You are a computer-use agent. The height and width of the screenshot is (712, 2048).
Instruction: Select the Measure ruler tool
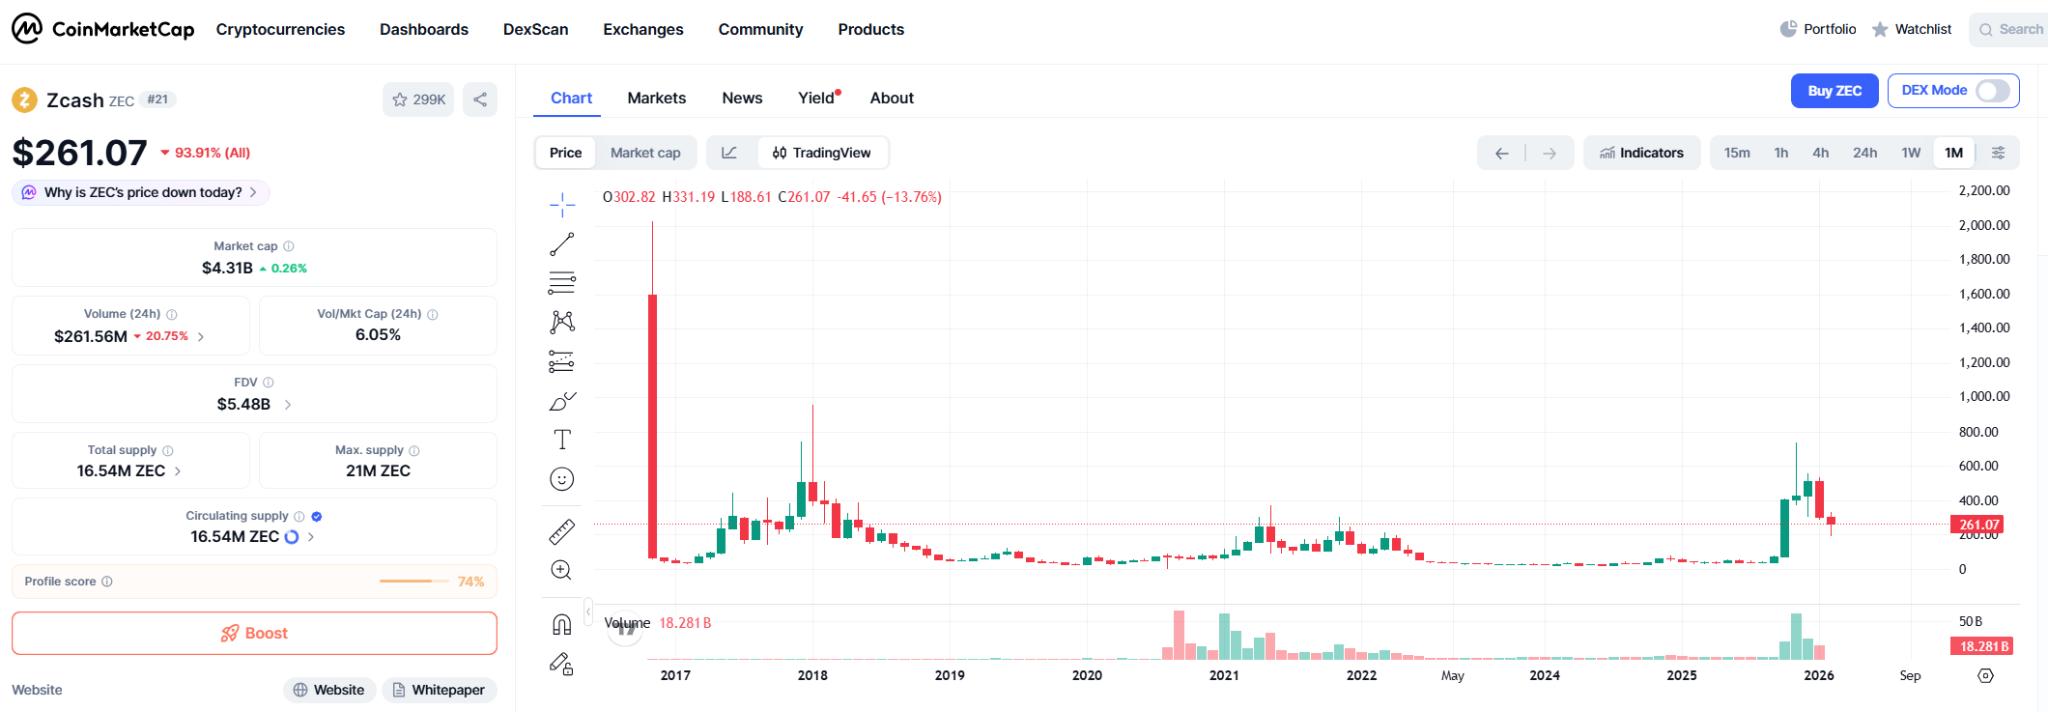pos(563,531)
